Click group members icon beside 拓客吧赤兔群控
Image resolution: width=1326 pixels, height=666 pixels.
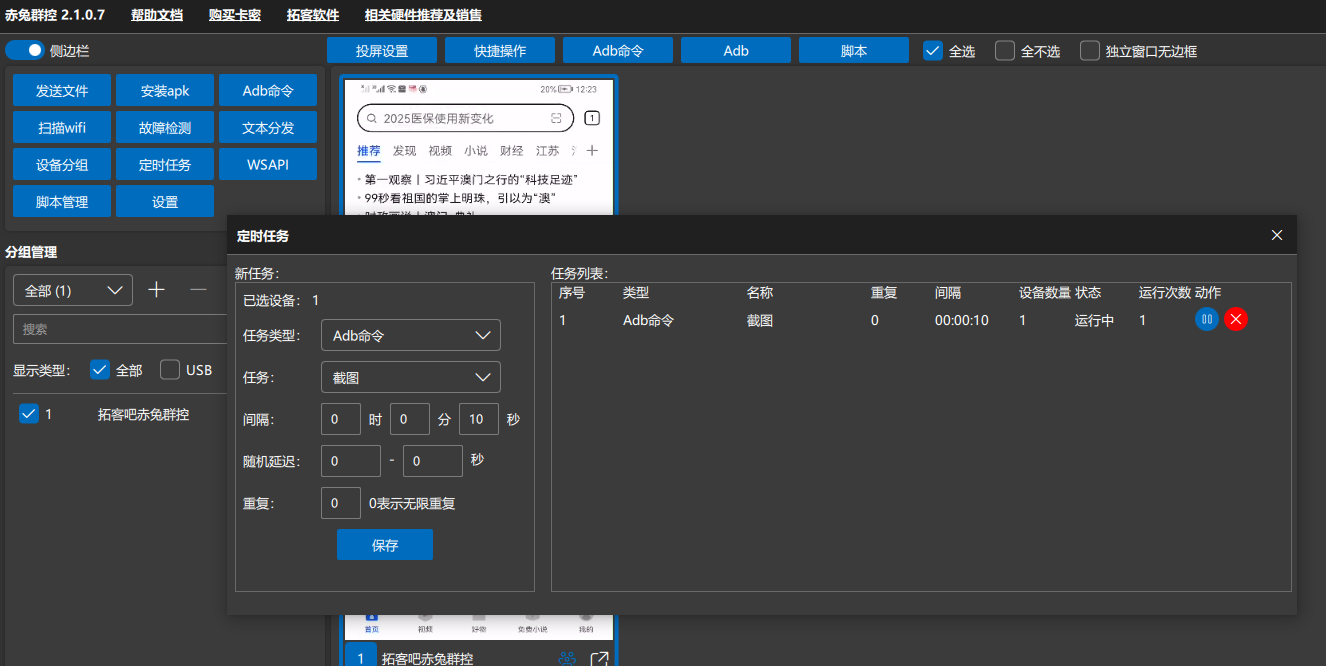tap(568, 657)
